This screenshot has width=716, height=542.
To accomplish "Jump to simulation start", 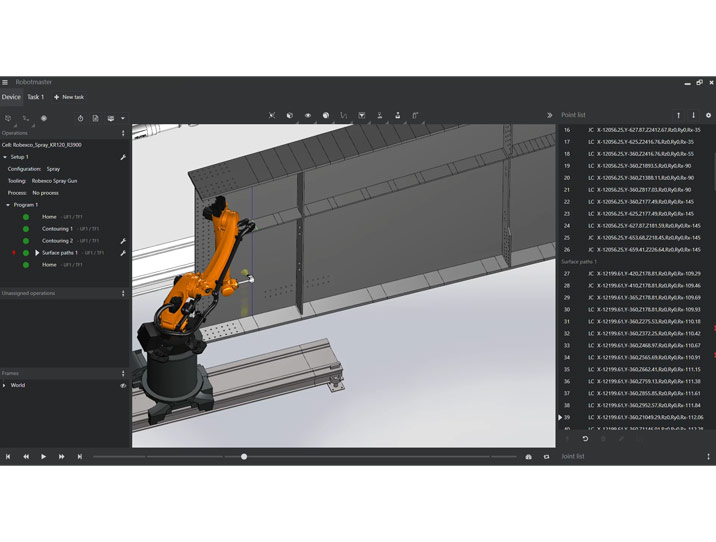I will coord(8,457).
